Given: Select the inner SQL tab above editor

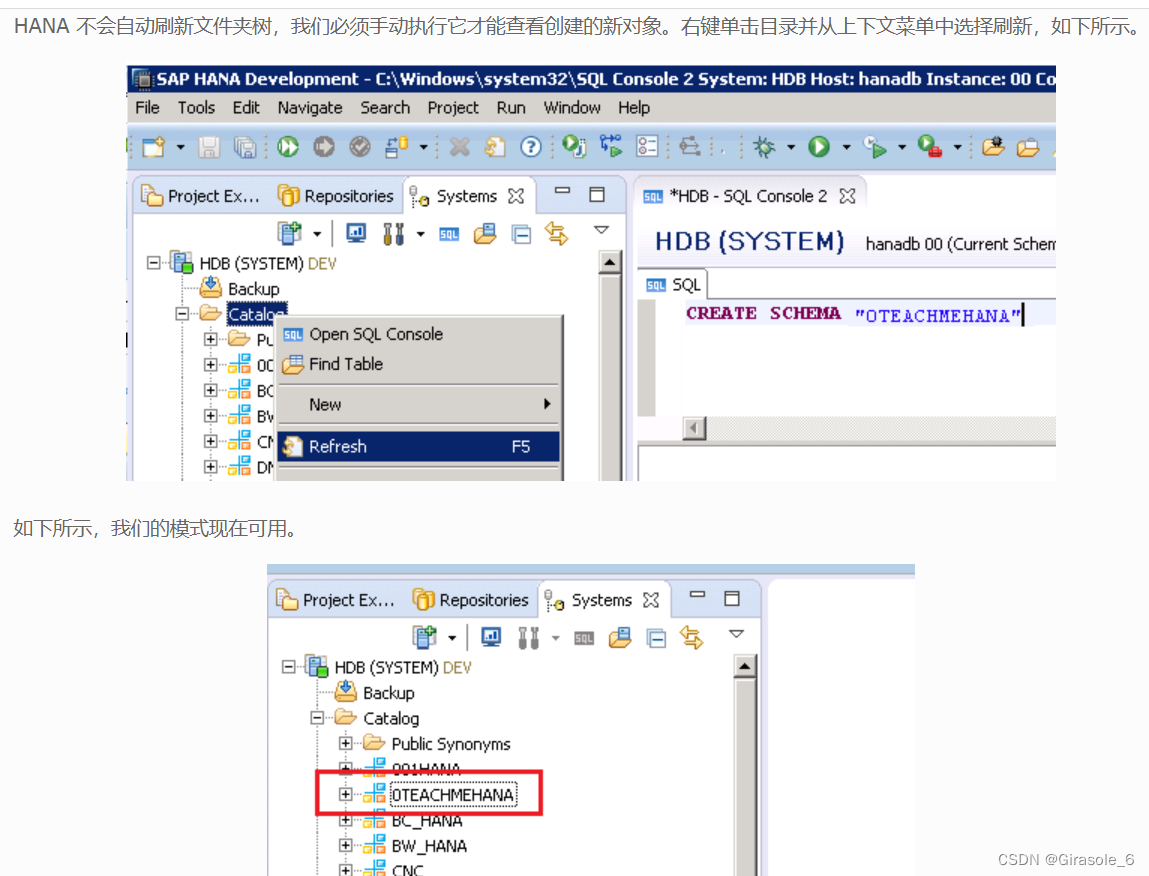Looking at the screenshot, I should click(673, 285).
